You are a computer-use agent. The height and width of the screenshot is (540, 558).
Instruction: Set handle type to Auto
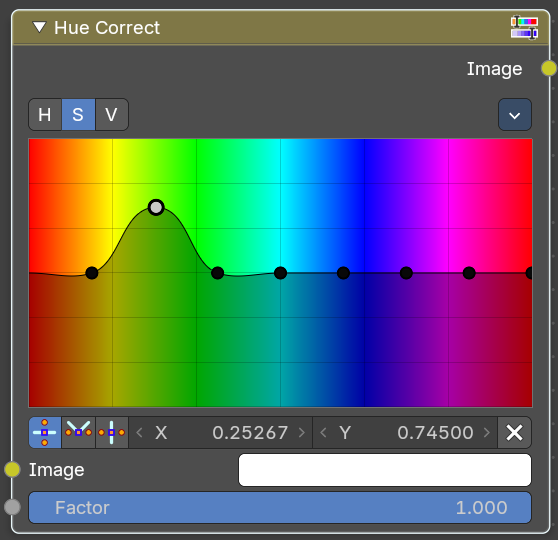tap(45, 432)
